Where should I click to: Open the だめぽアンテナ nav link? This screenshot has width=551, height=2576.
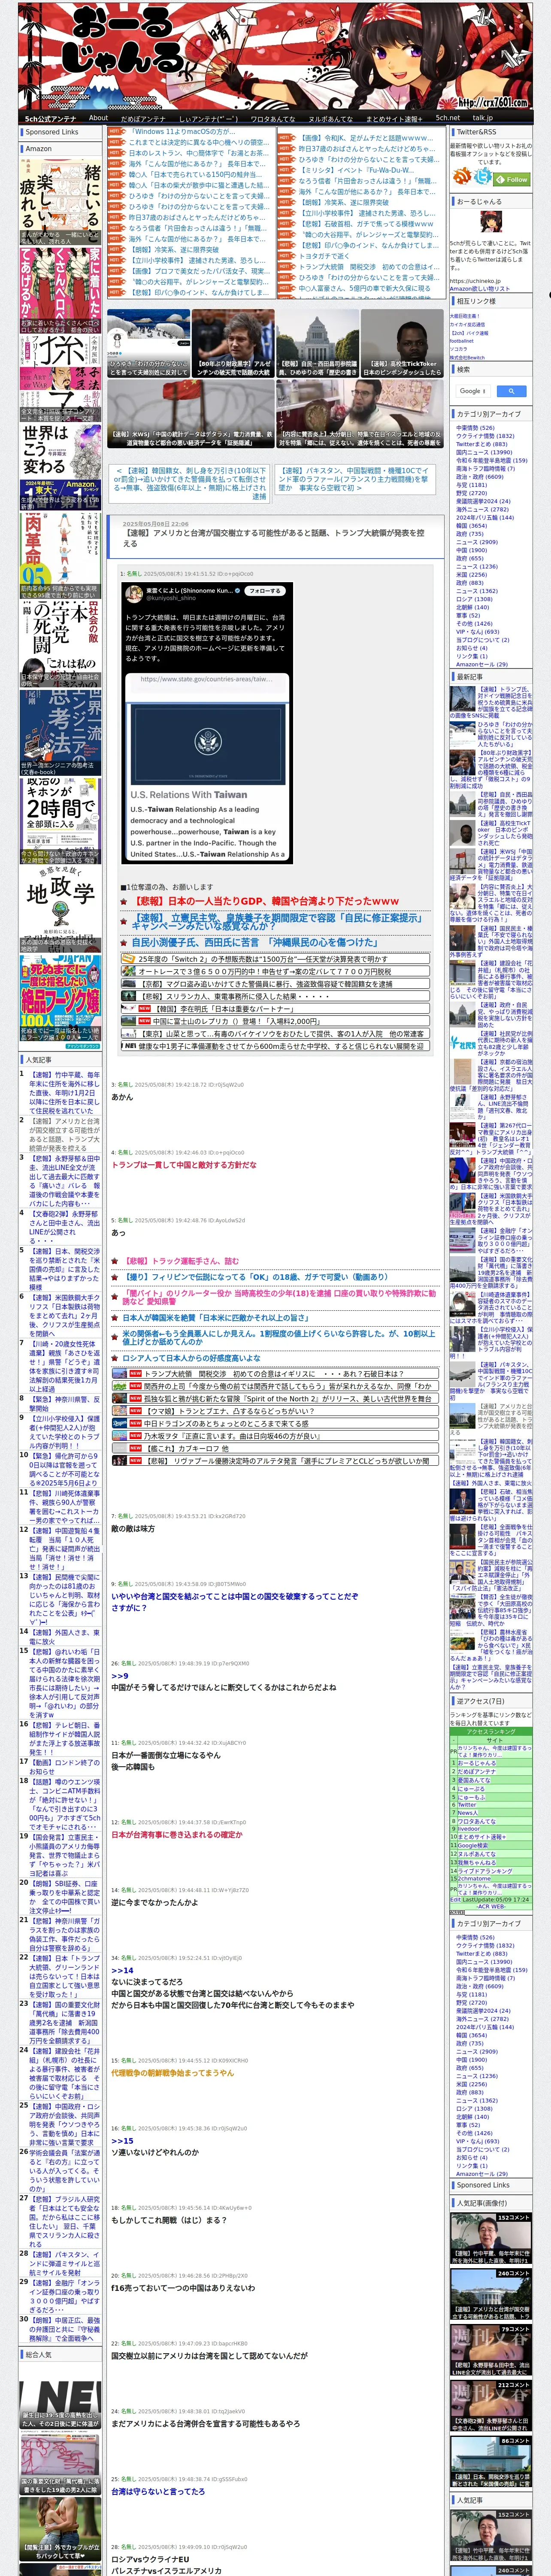click(x=143, y=118)
